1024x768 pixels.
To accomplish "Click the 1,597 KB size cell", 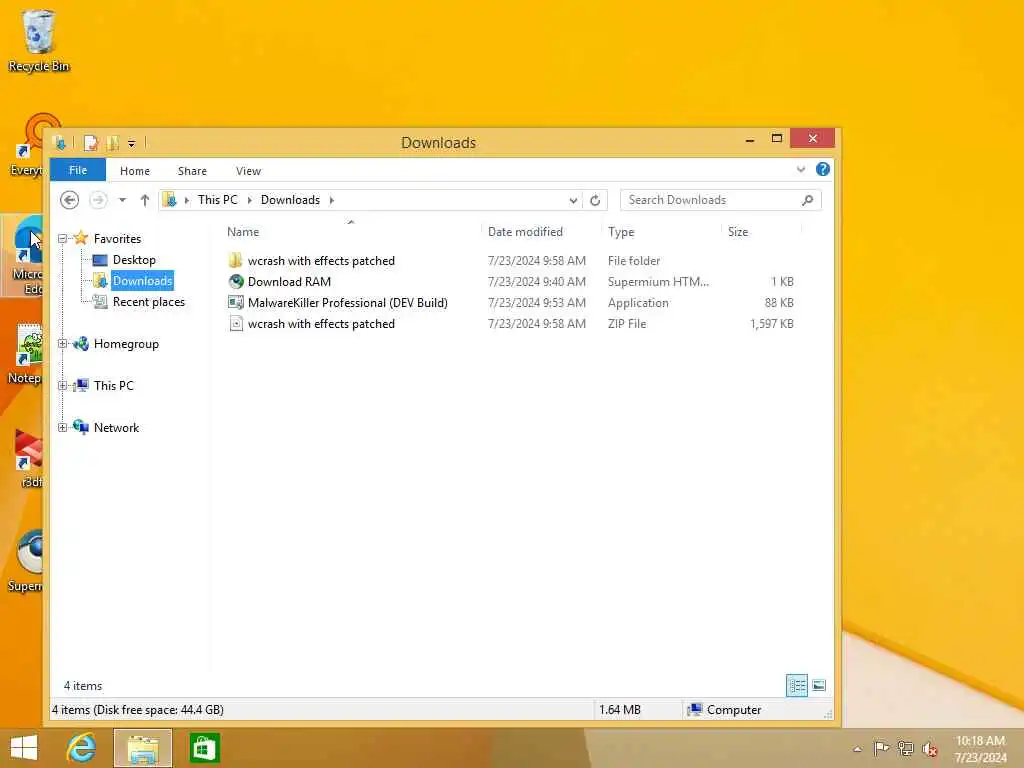I will tap(771, 323).
